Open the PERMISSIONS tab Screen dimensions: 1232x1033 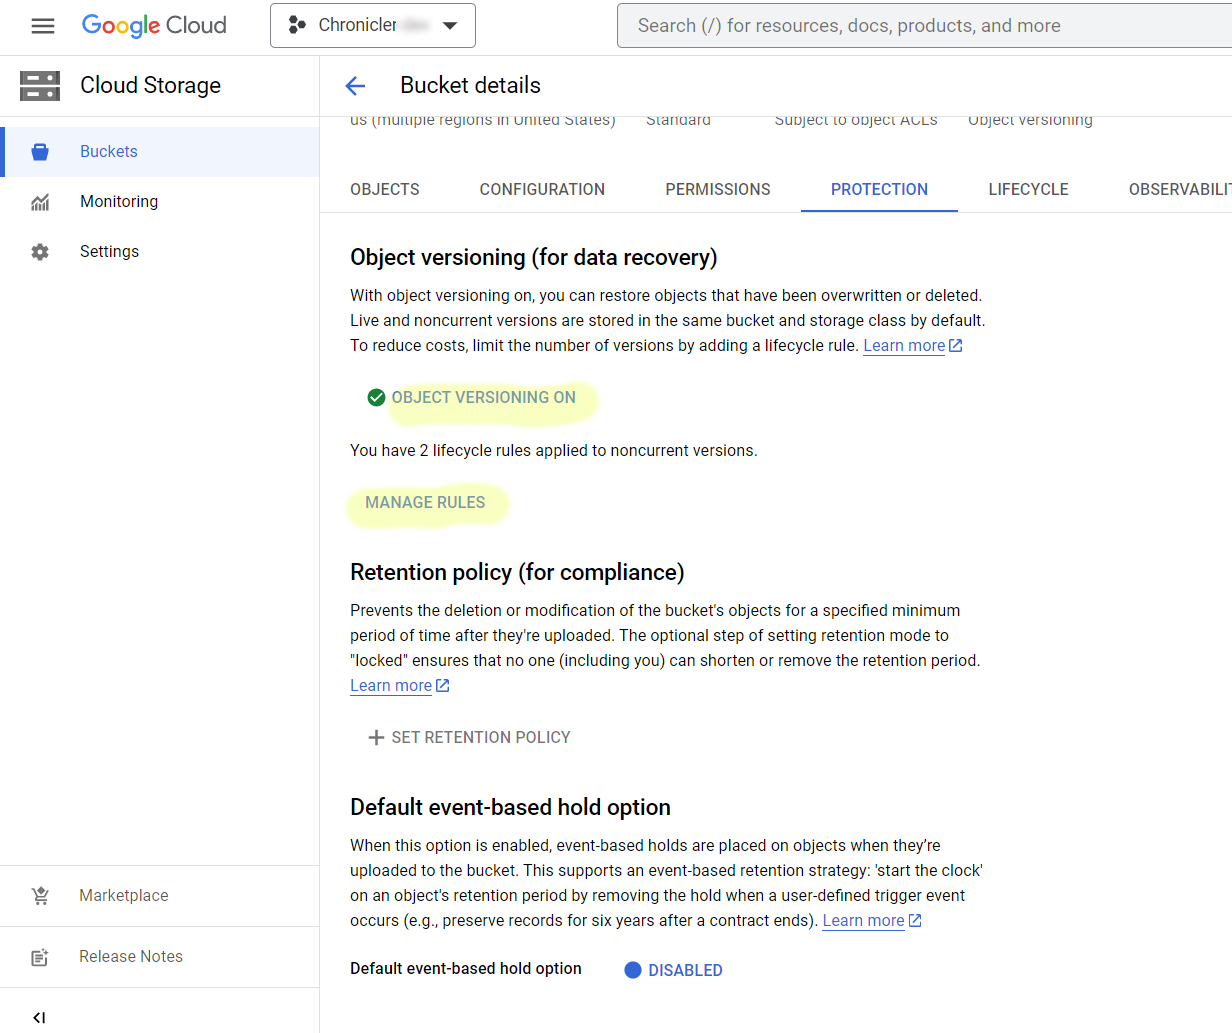click(x=717, y=189)
